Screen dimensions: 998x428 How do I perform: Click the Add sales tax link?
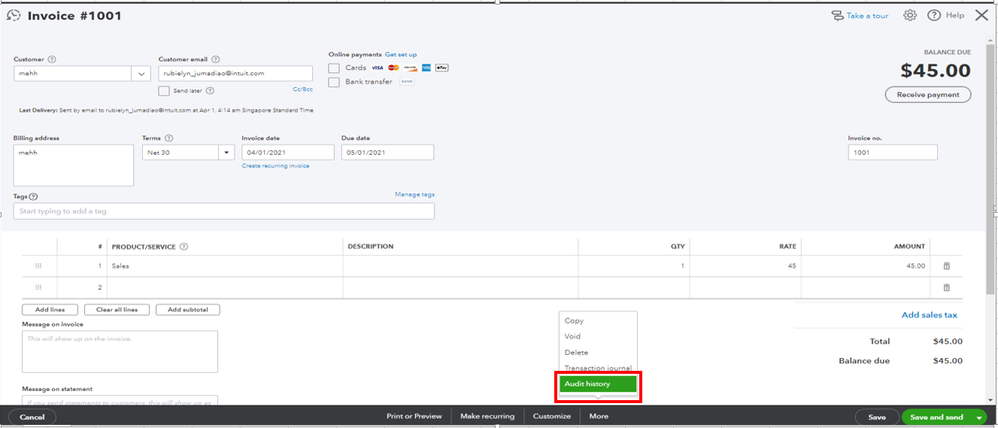tap(929, 315)
